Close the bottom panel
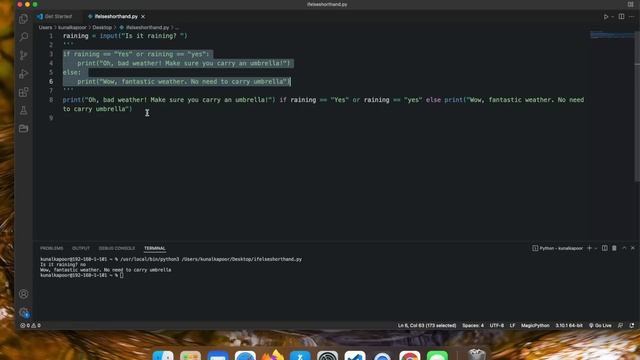Screen dimensions: 640x360 (x=633, y=248)
